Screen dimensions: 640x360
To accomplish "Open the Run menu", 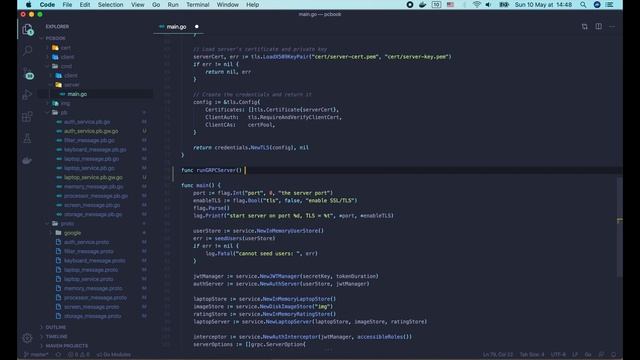I will coord(173,4).
